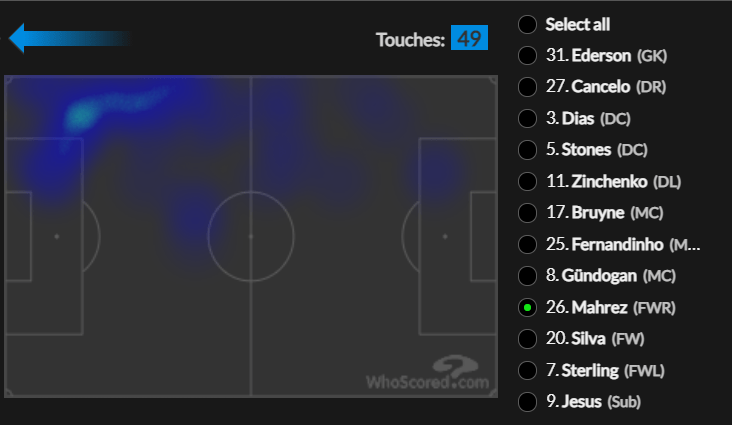
Task: Choose Gündogan (MC) radio button
Action: click(528, 275)
